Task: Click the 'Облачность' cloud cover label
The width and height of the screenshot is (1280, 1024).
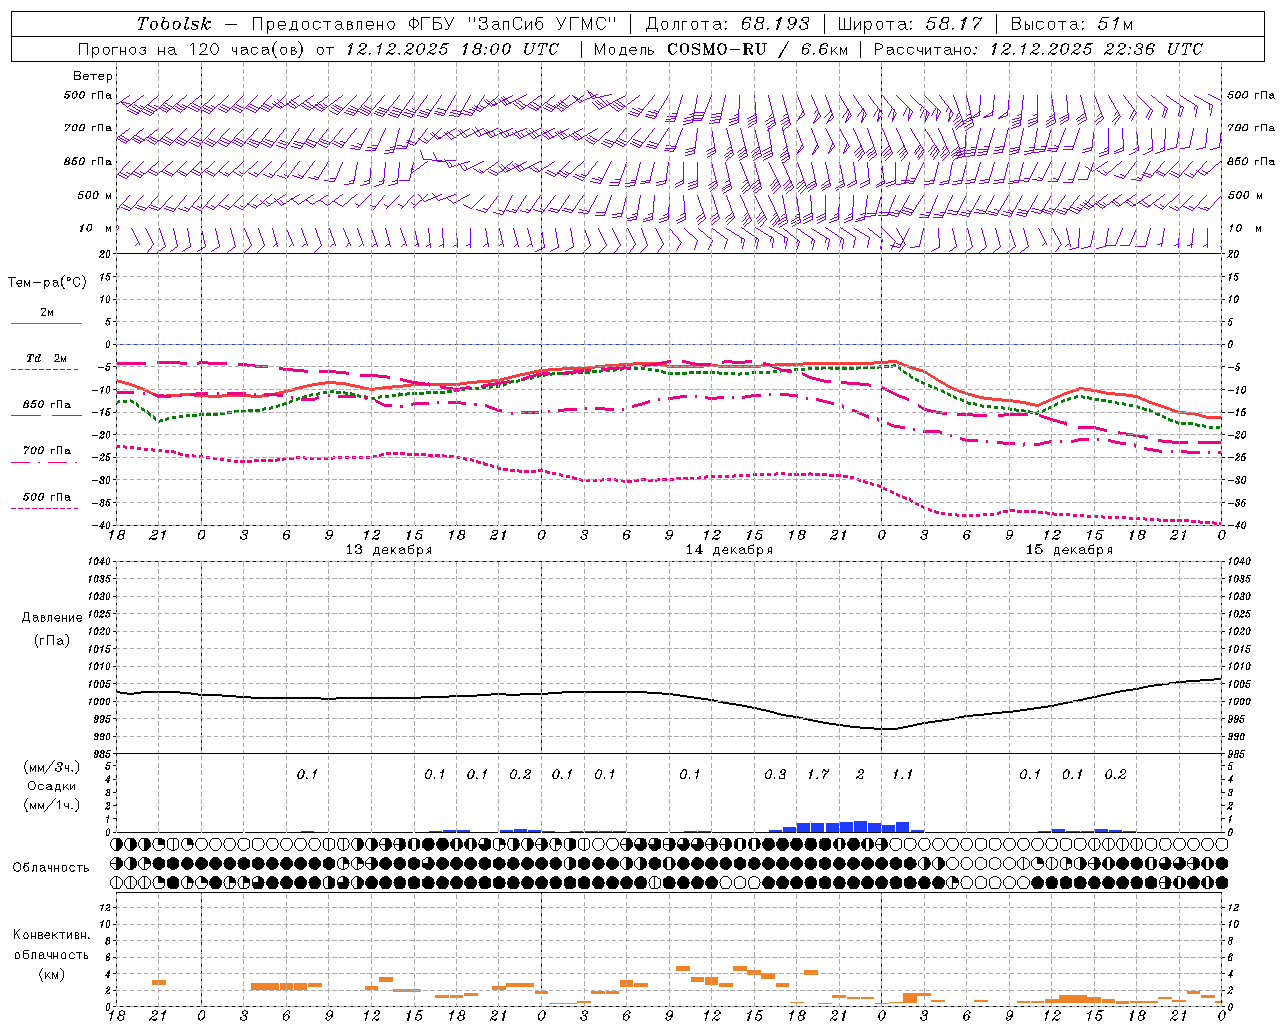Action: coord(51,868)
